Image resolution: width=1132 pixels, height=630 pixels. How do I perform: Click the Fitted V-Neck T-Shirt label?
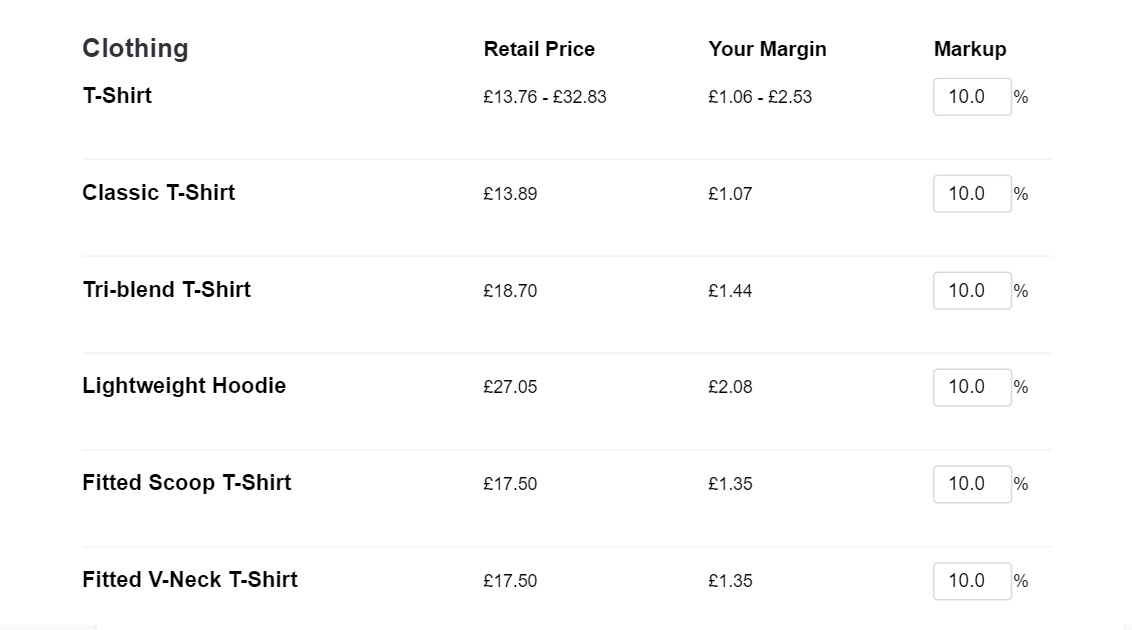190,579
